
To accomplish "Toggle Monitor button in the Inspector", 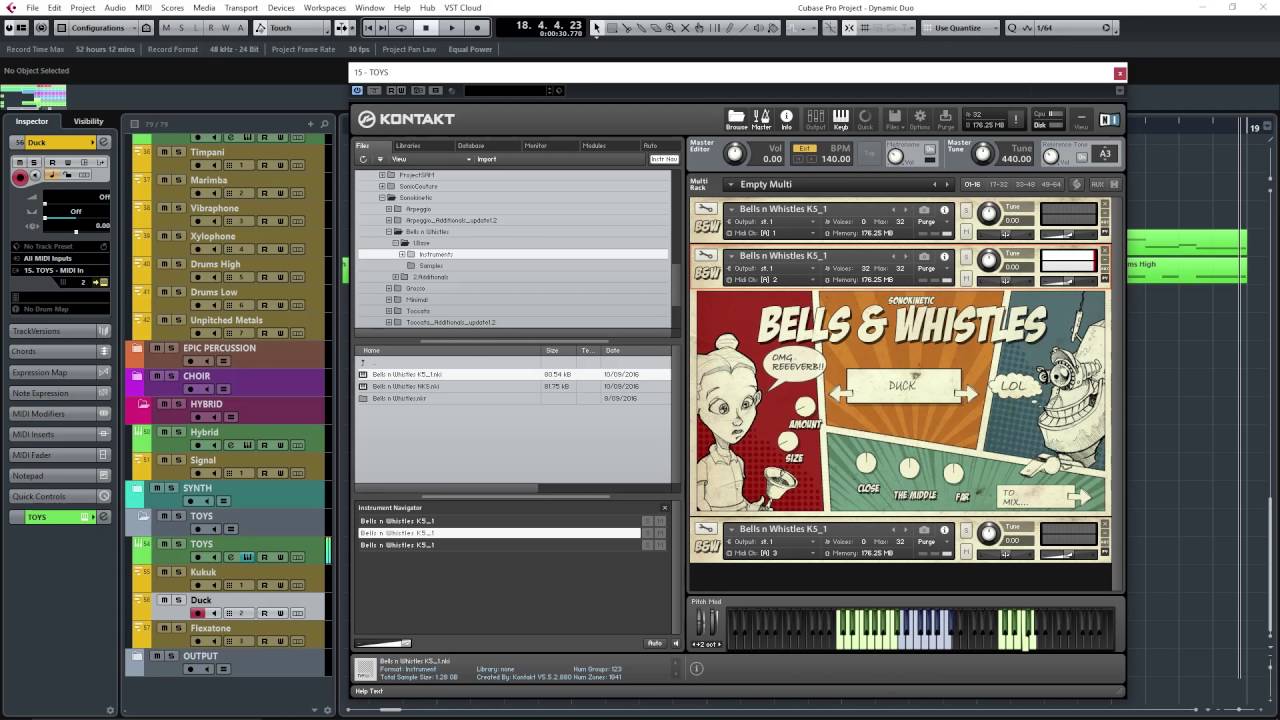I will (33, 177).
